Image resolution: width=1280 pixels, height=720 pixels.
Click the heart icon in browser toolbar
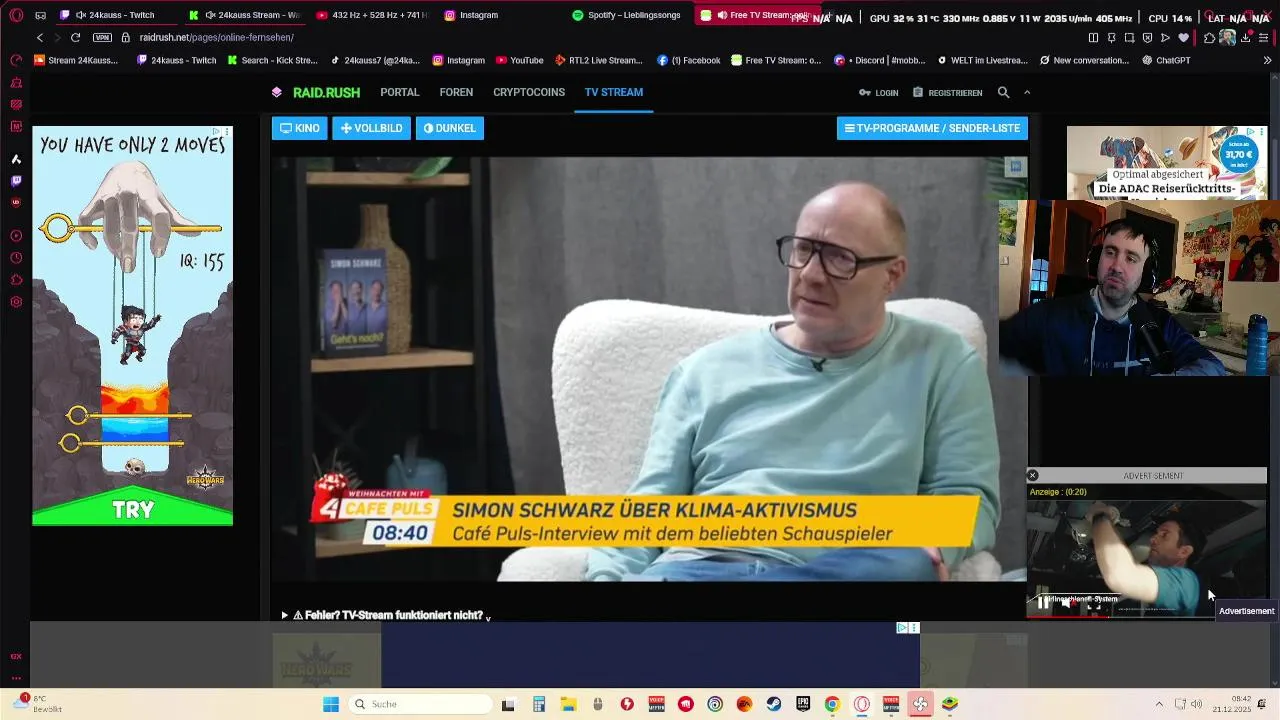[x=1184, y=37]
